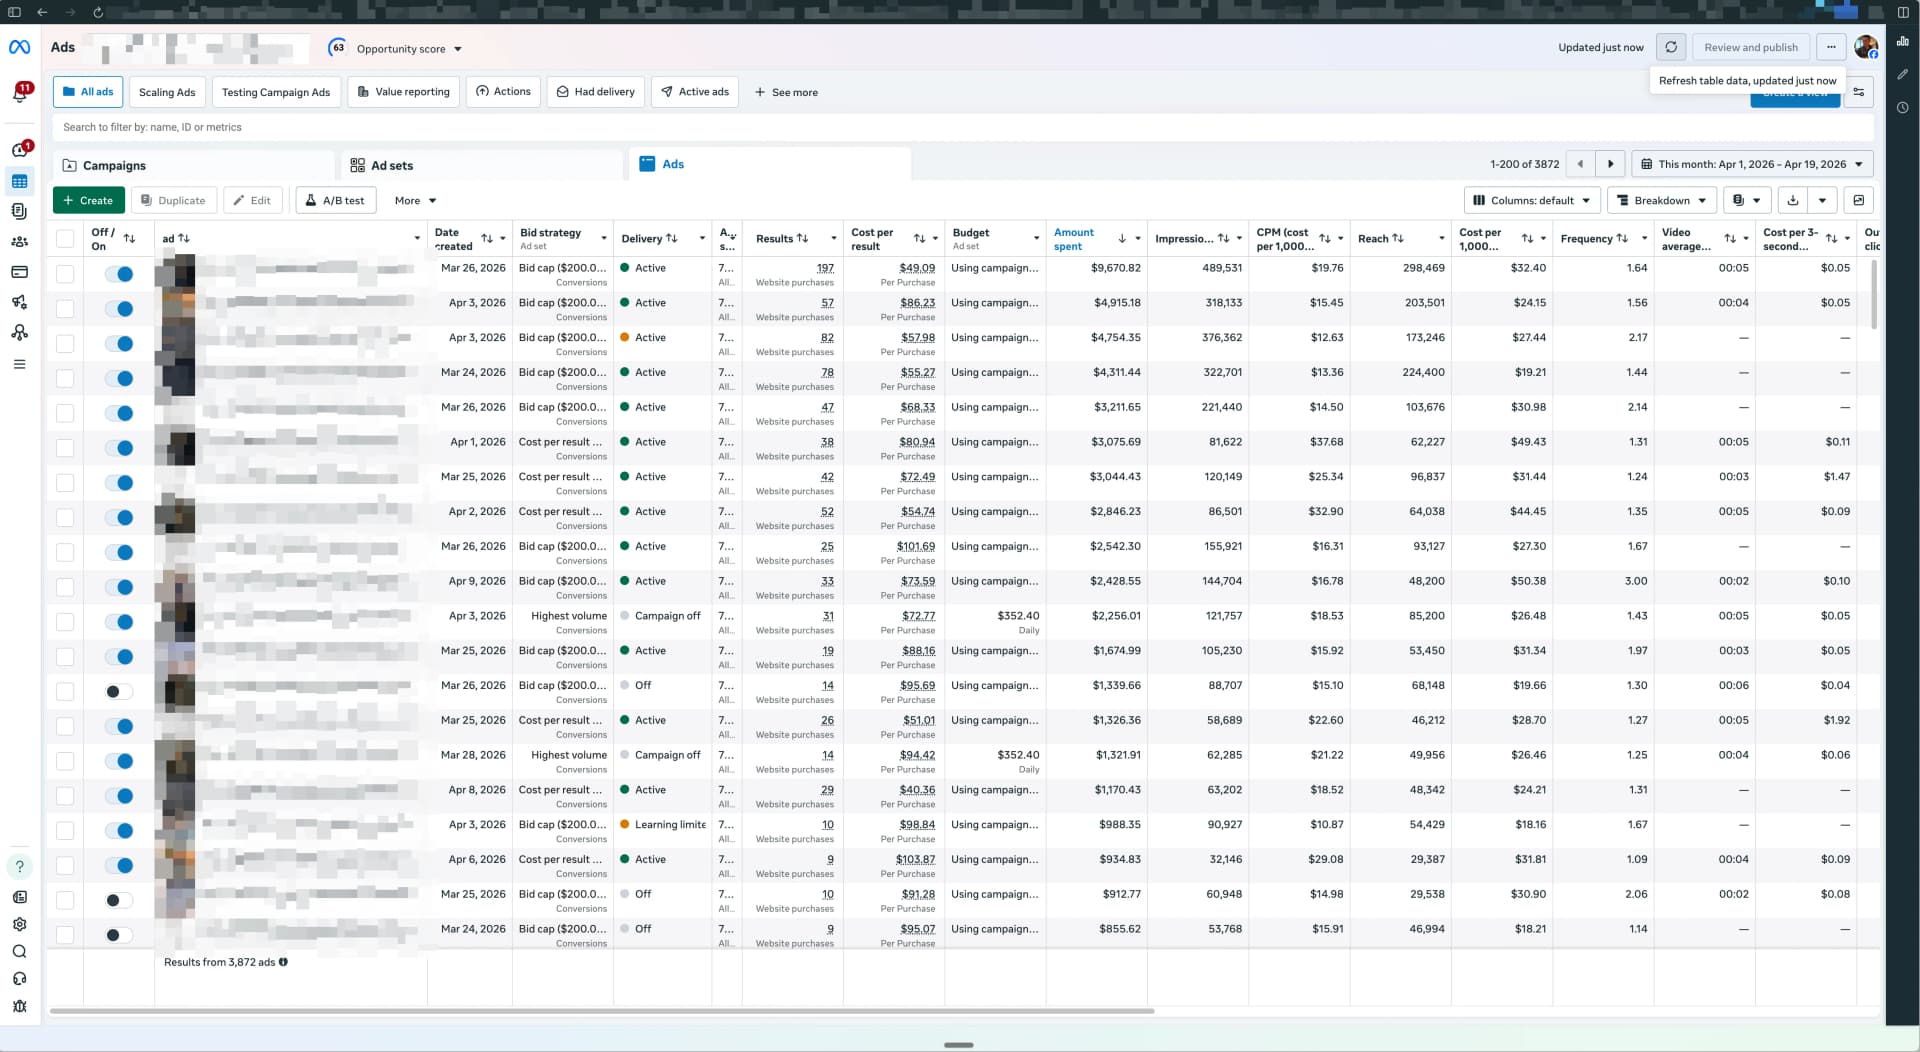Screen dimensions: 1920x1052
Task: Click the Review and publish button
Action: [1750, 47]
